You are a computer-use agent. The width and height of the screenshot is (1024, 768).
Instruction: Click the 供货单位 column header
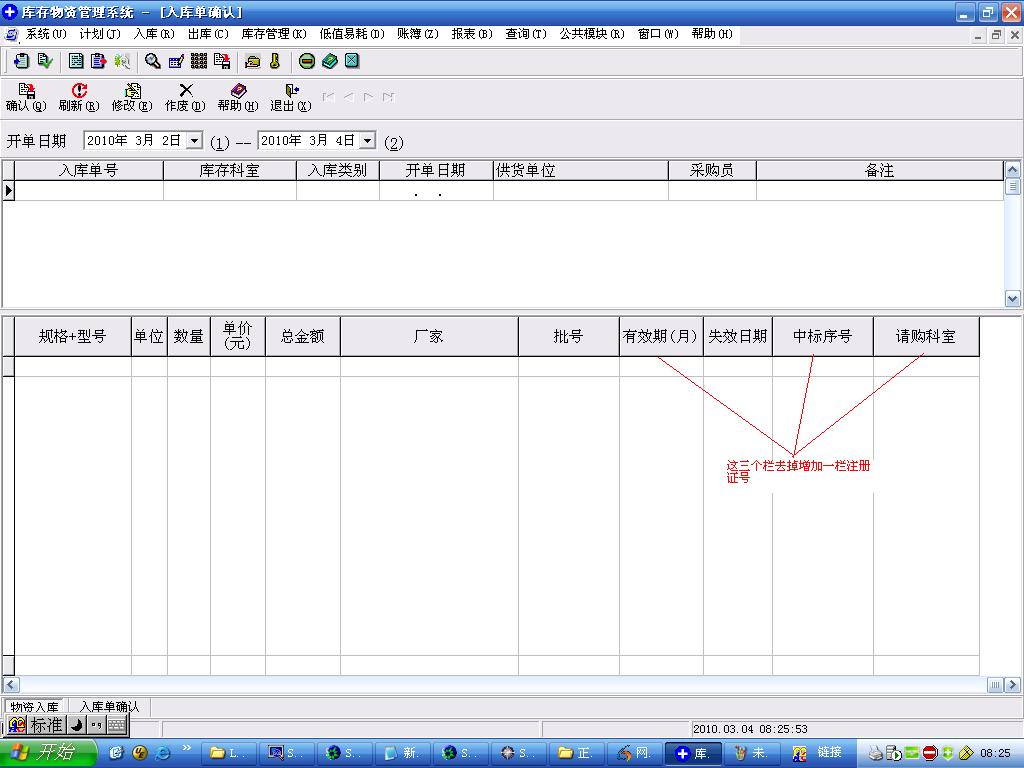(581, 170)
